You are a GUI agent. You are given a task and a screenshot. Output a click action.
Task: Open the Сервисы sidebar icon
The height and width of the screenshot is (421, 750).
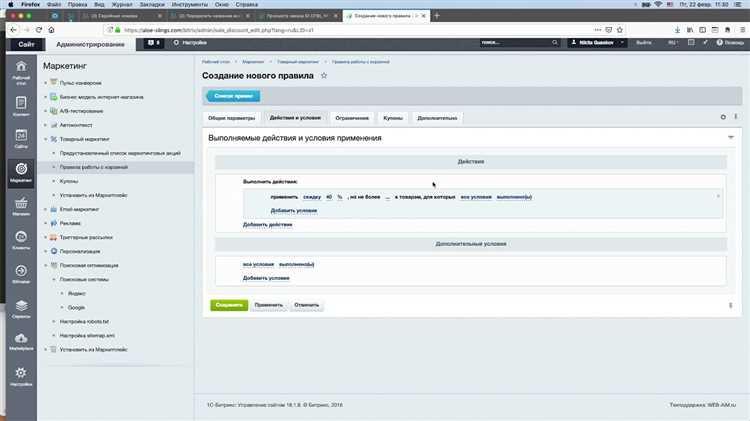[x=21, y=309]
